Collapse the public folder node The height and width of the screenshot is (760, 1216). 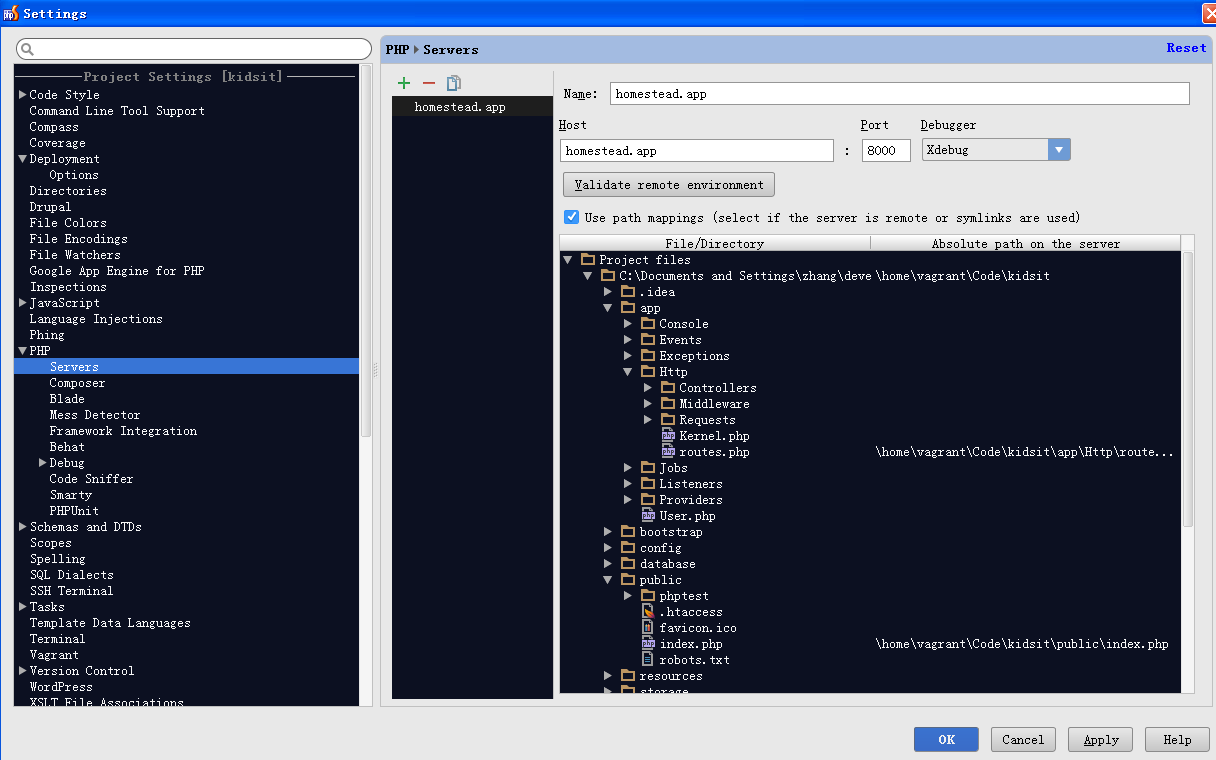[608, 580]
